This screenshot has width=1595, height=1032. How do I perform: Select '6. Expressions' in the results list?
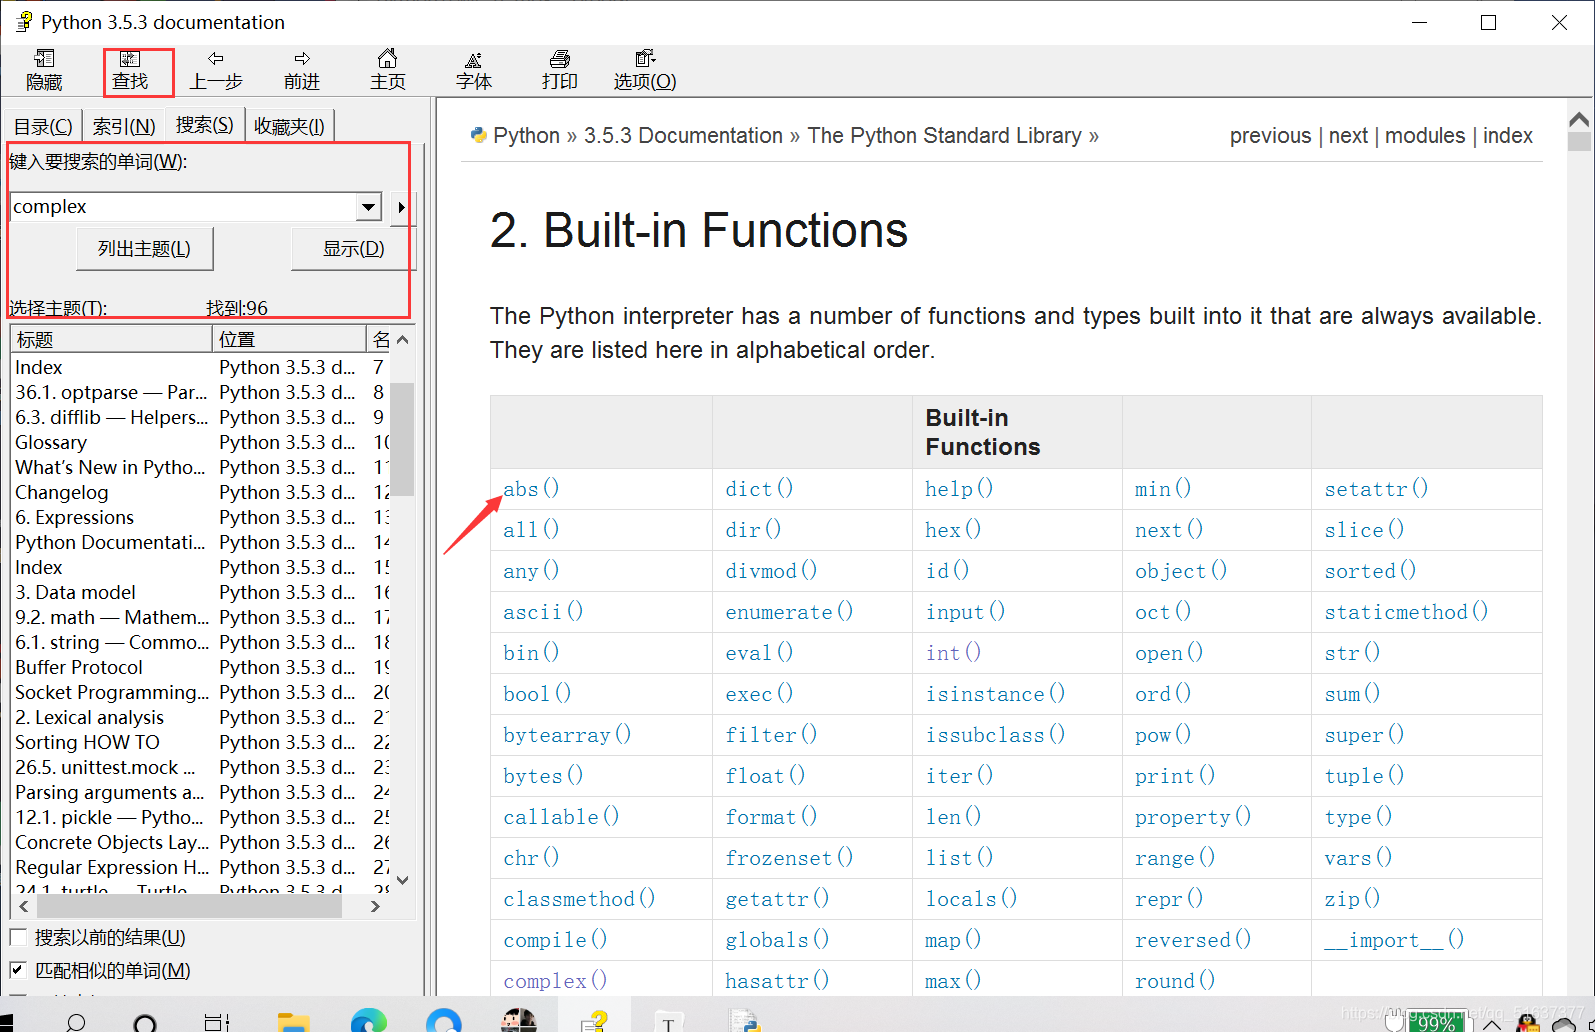click(x=74, y=517)
